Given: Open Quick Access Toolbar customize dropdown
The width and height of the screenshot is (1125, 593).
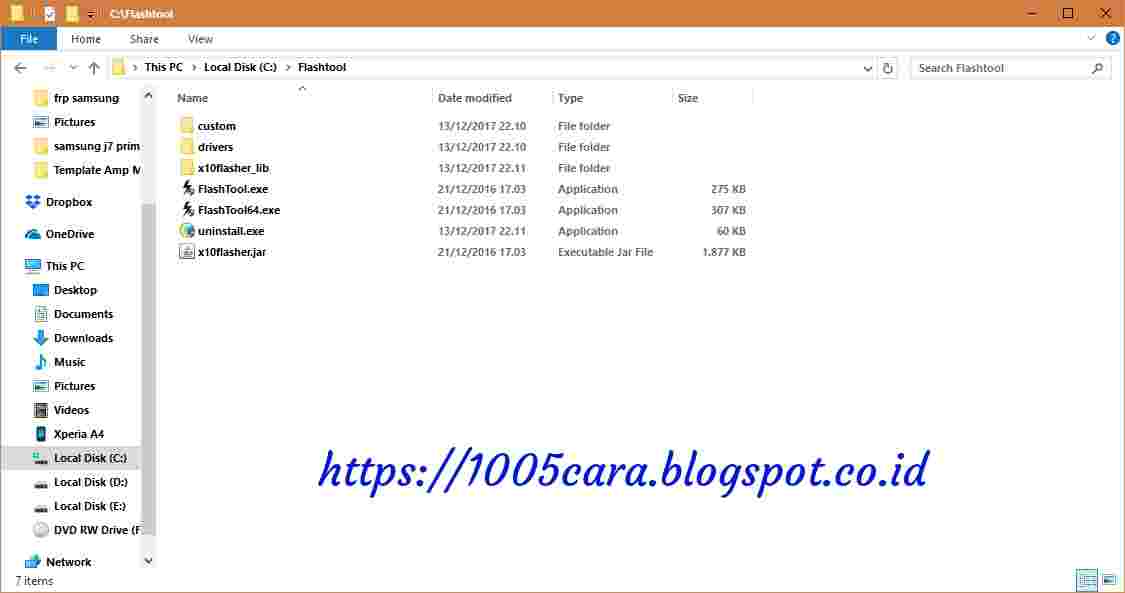Looking at the screenshot, I should tap(91, 14).
